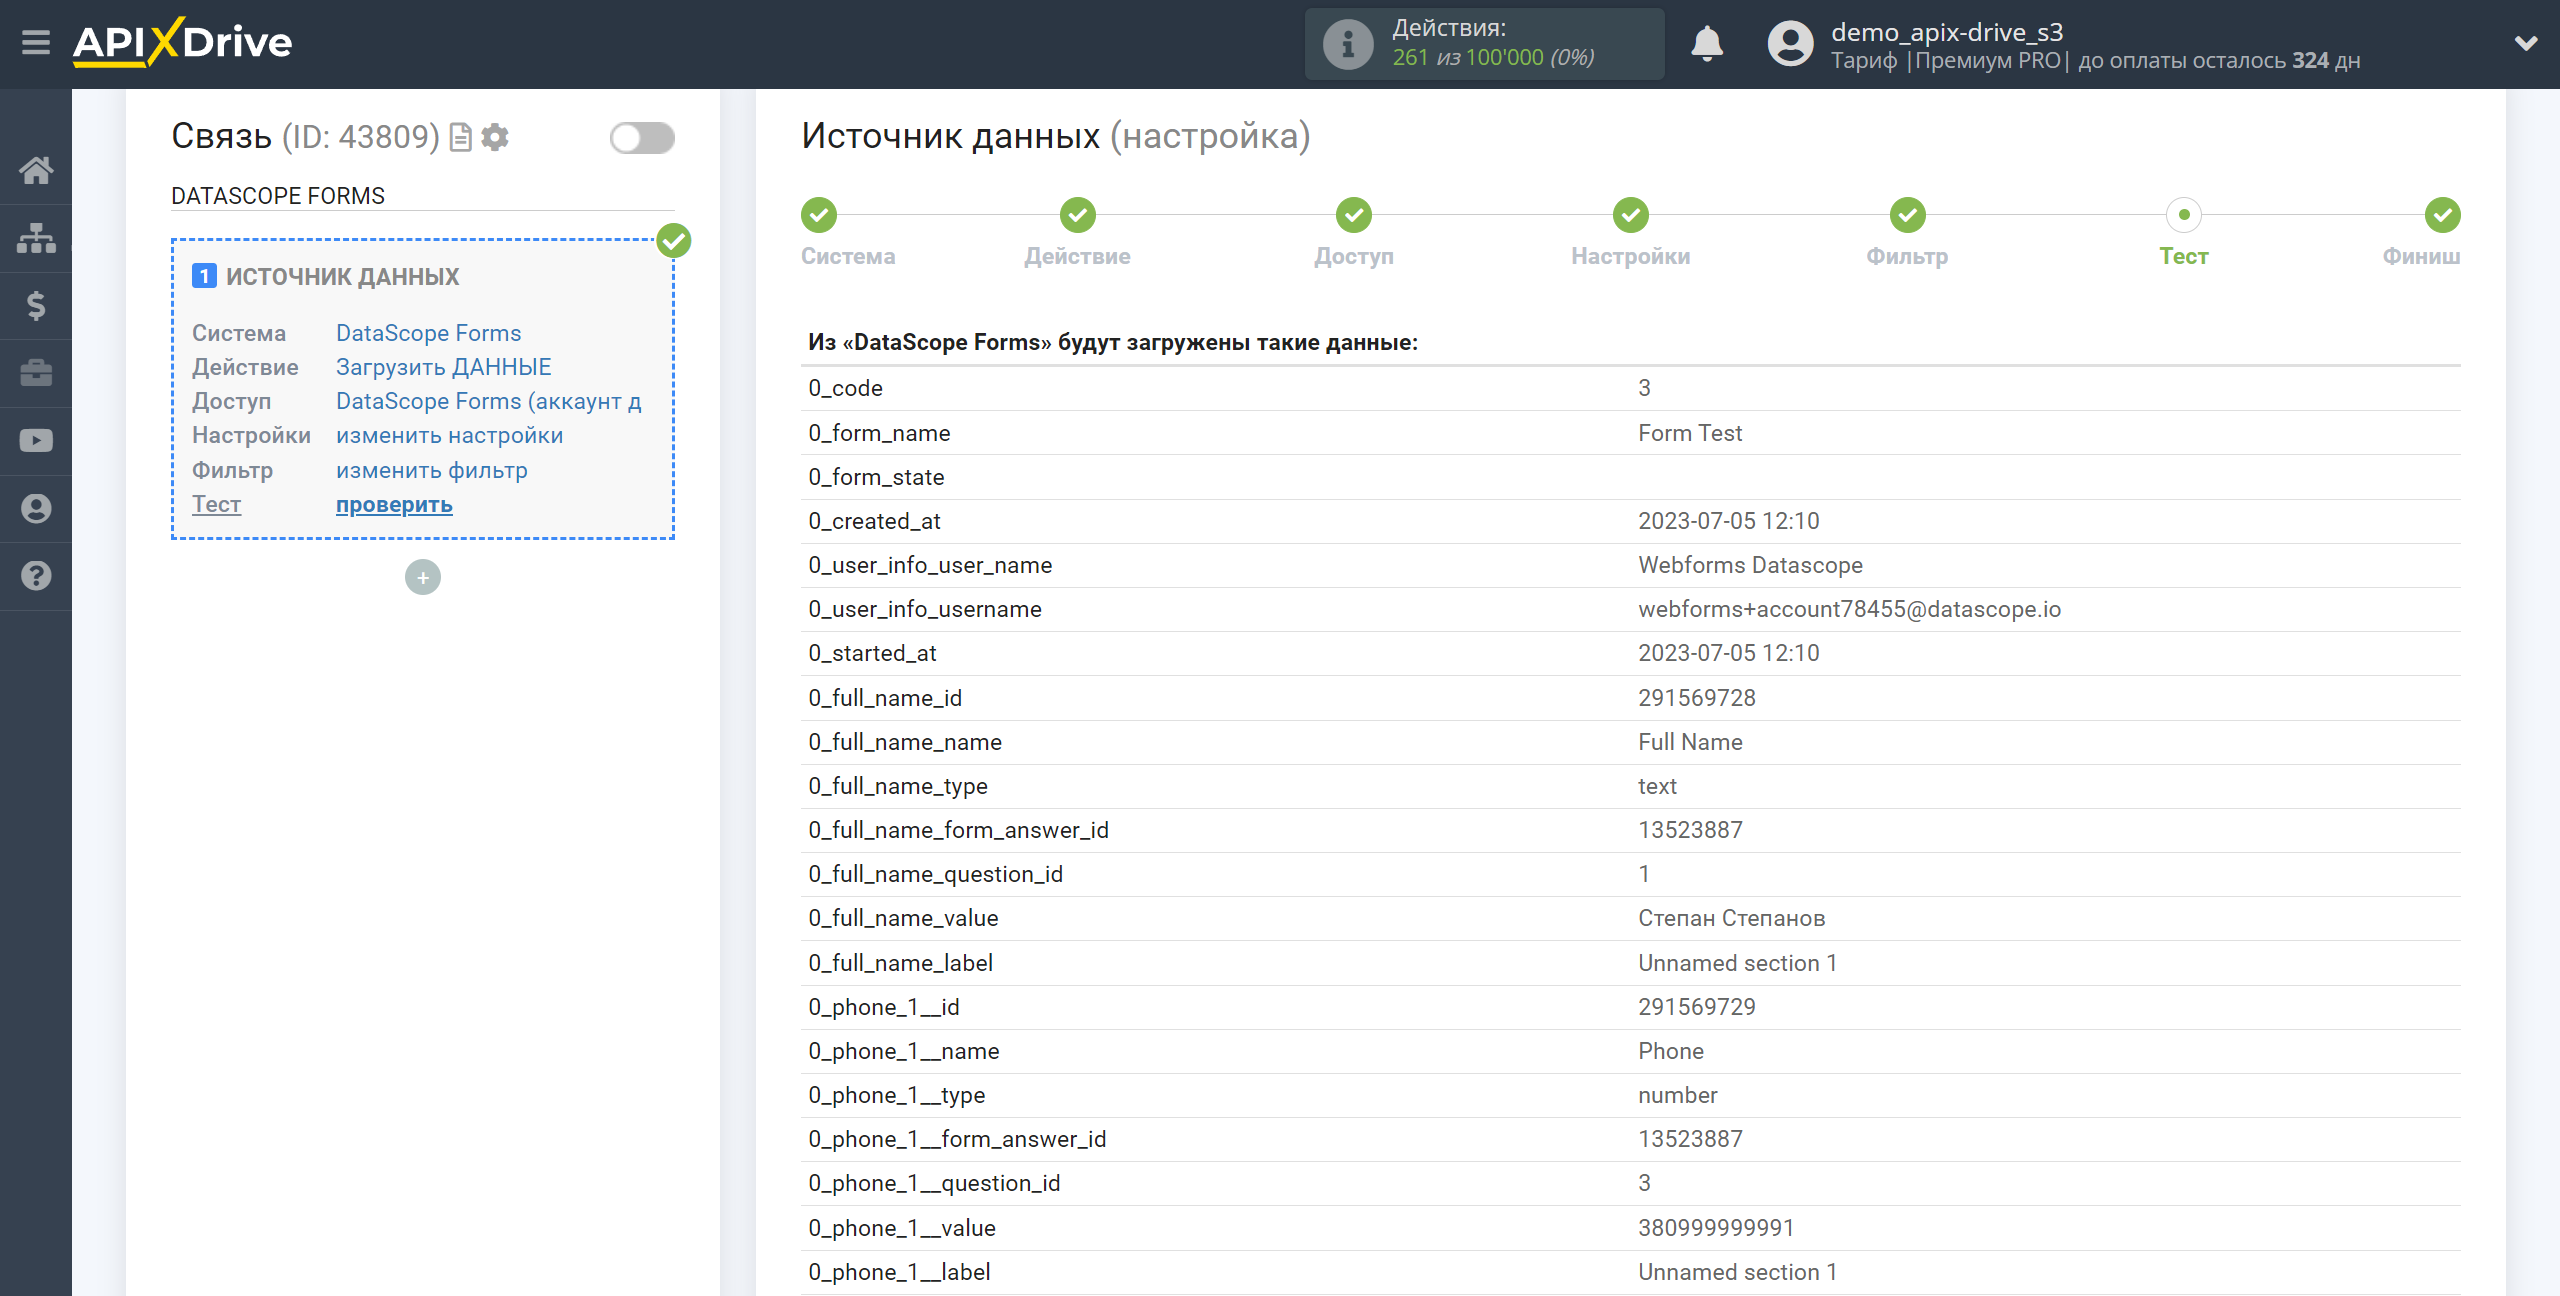
Task: Toggle the connection enable switch
Action: [x=642, y=138]
